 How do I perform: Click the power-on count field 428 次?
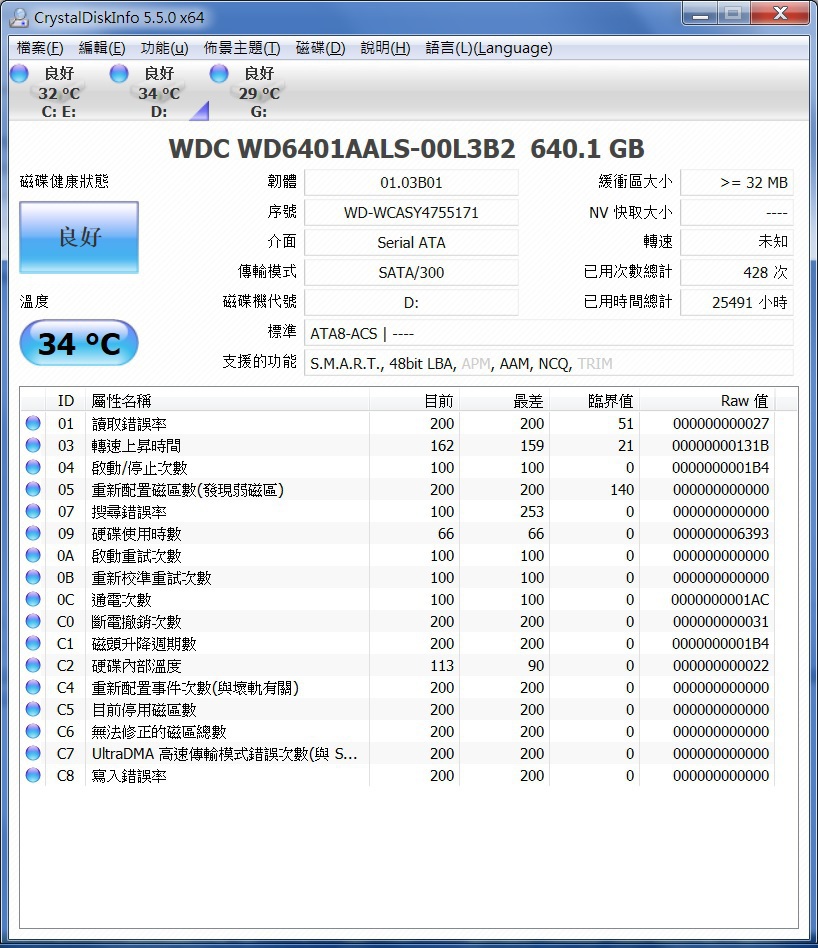point(737,273)
